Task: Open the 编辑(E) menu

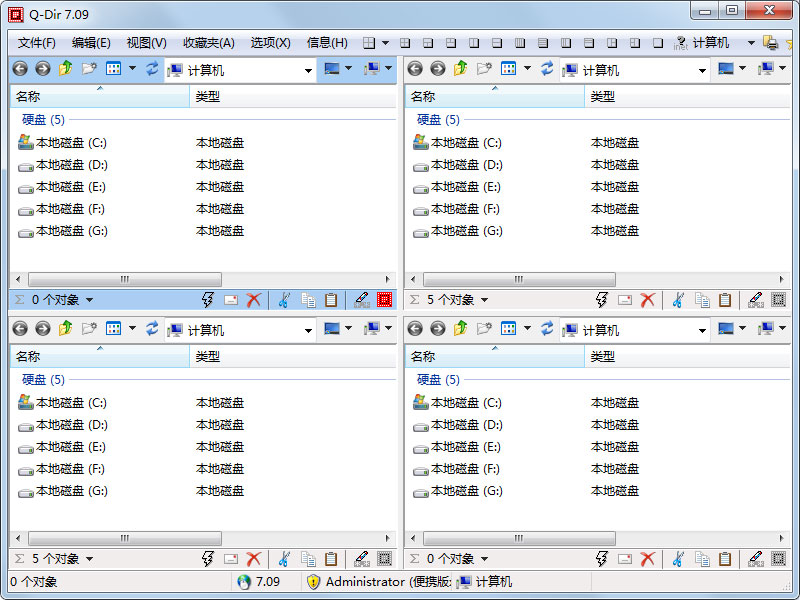Action: 91,43
